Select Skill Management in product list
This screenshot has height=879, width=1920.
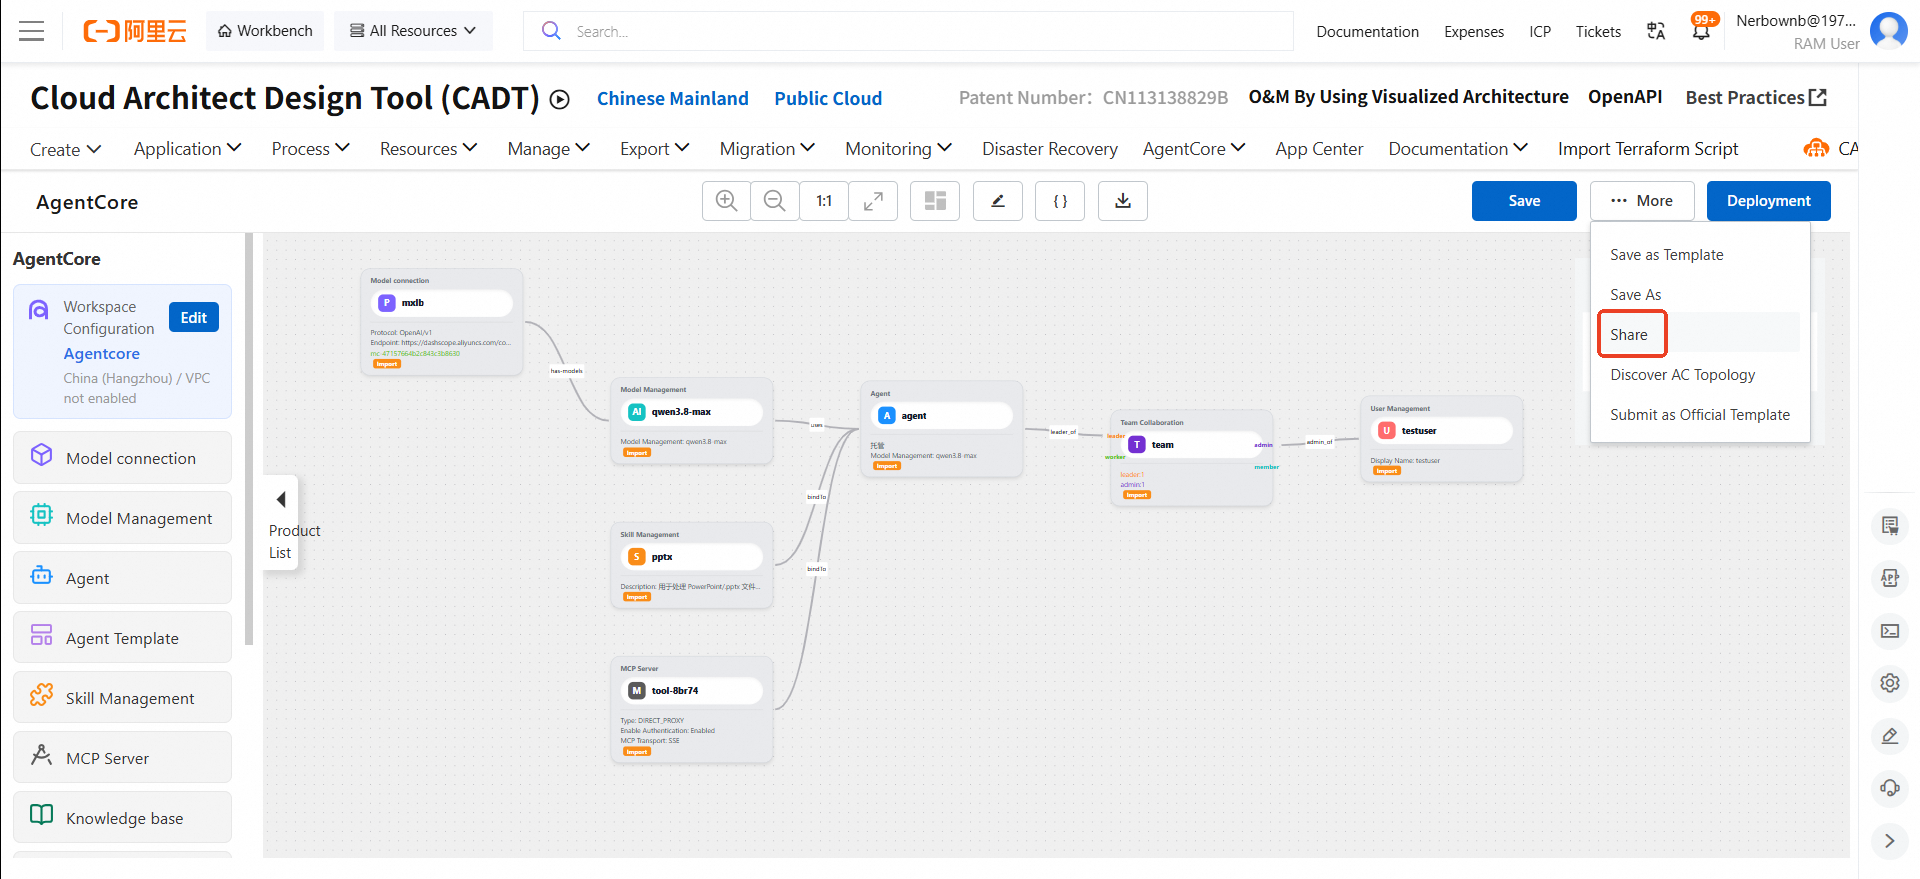point(123,698)
